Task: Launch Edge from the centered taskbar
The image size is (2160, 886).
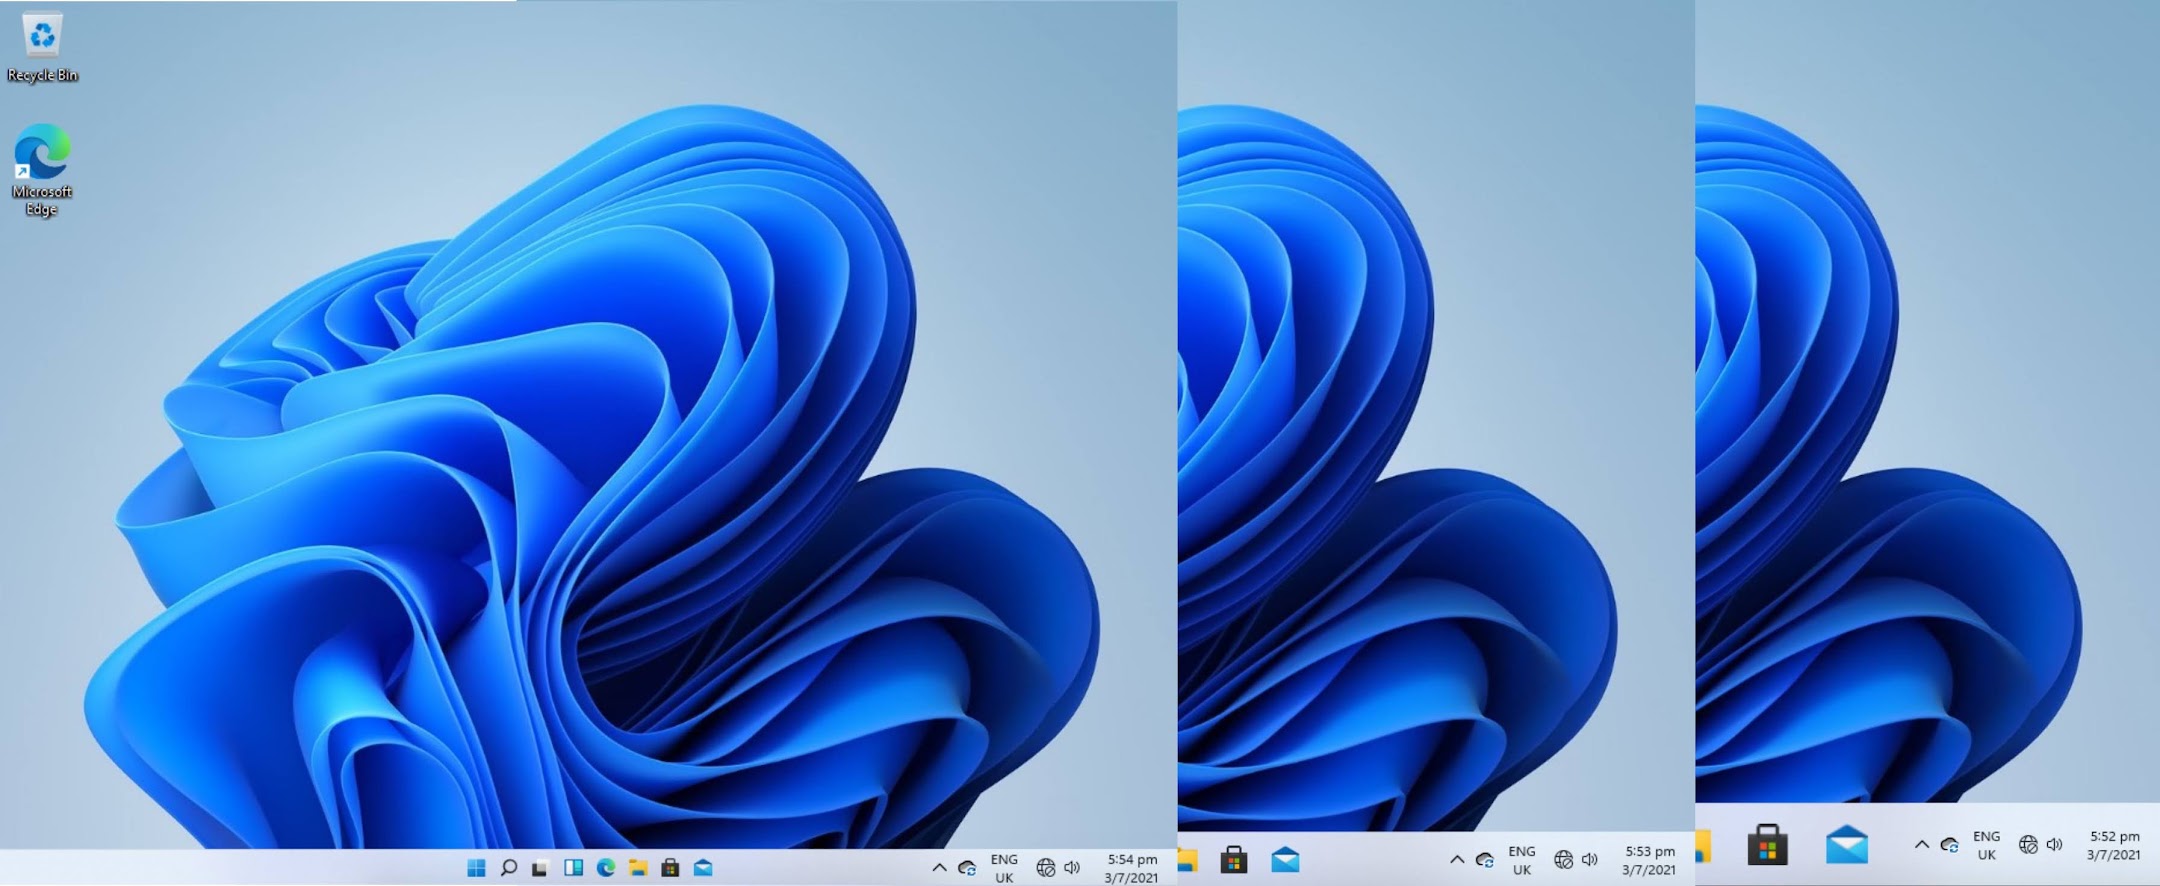Action: click(x=605, y=867)
